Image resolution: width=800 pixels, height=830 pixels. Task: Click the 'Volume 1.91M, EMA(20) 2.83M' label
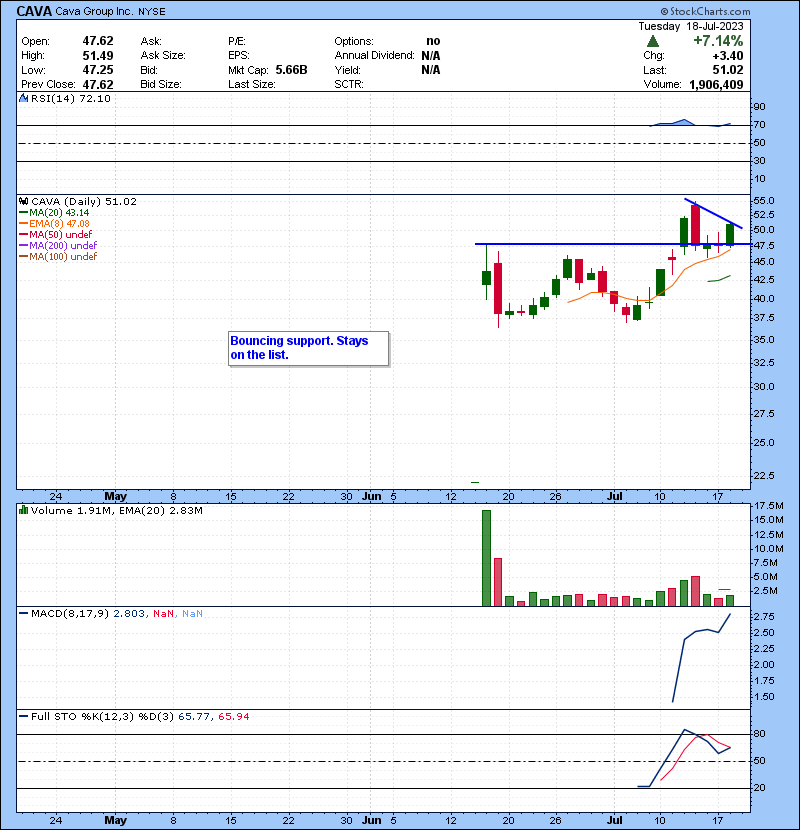tap(116, 510)
